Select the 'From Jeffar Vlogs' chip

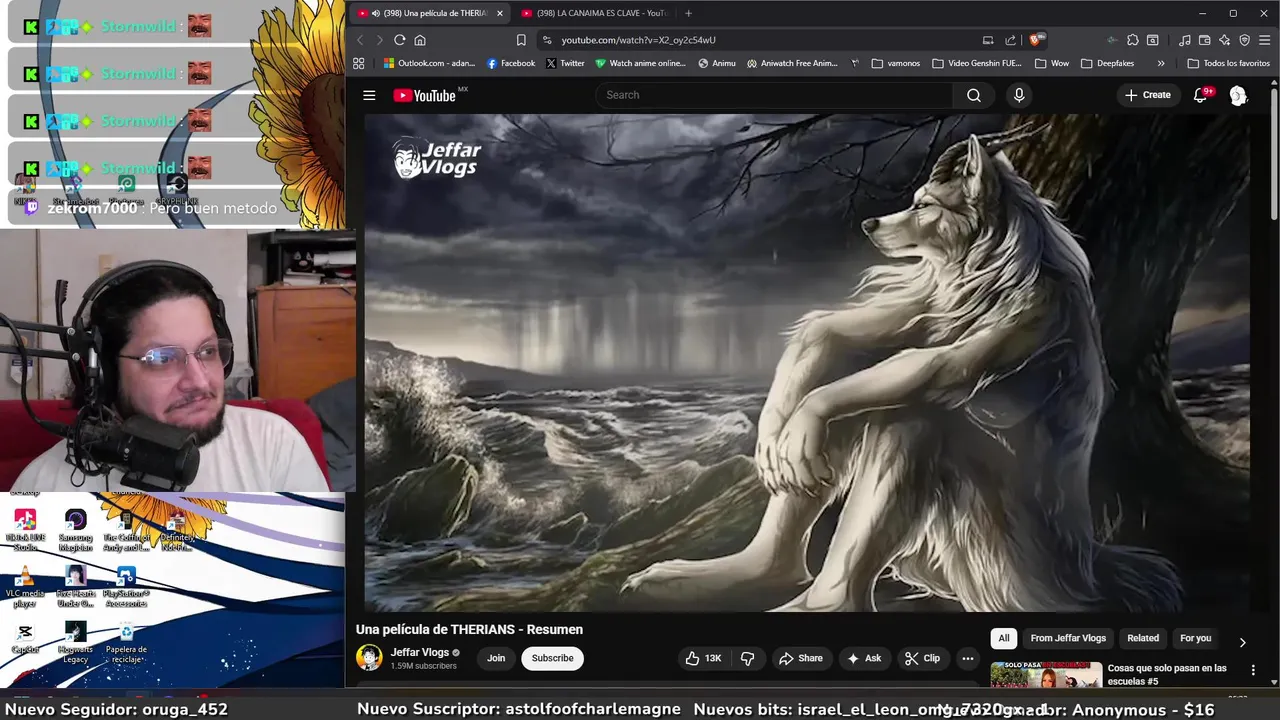(1068, 638)
